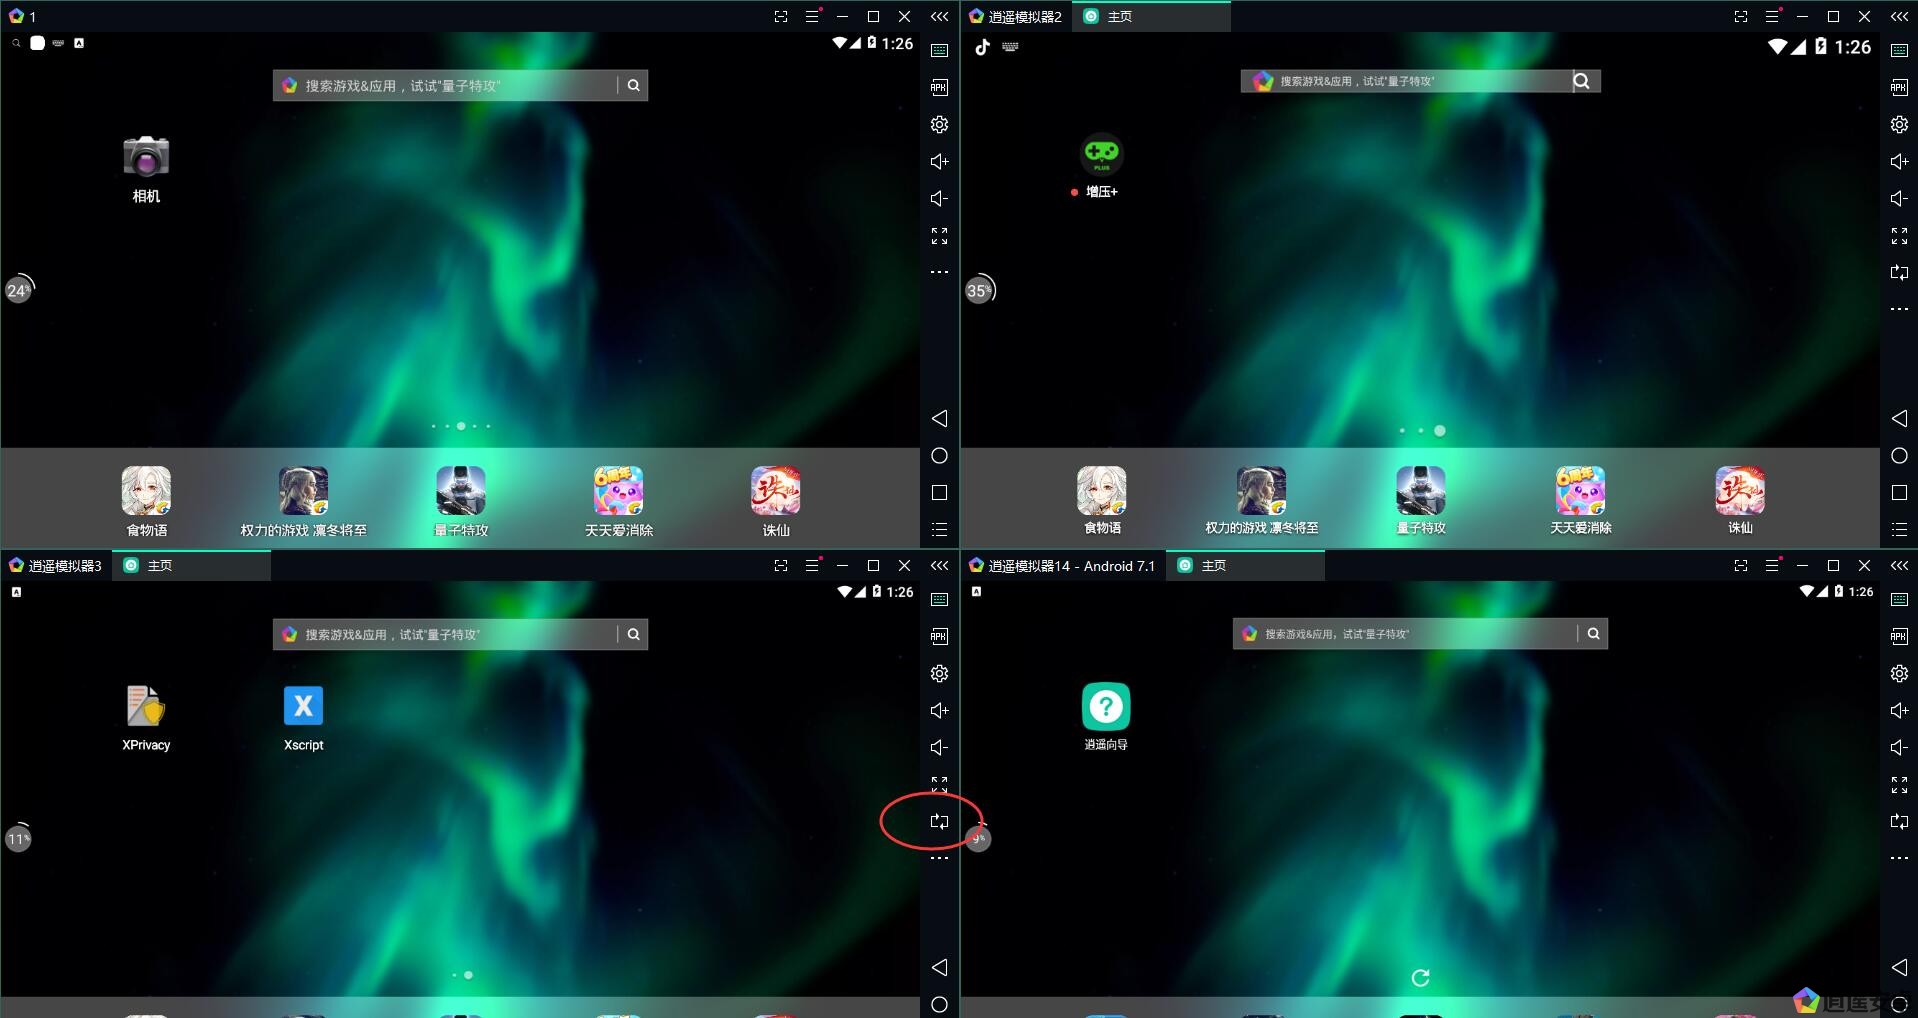1918x1018 pixels.
Task: Toggle fullscreen from emulator 1 sidebar
Action: [939, 236]
